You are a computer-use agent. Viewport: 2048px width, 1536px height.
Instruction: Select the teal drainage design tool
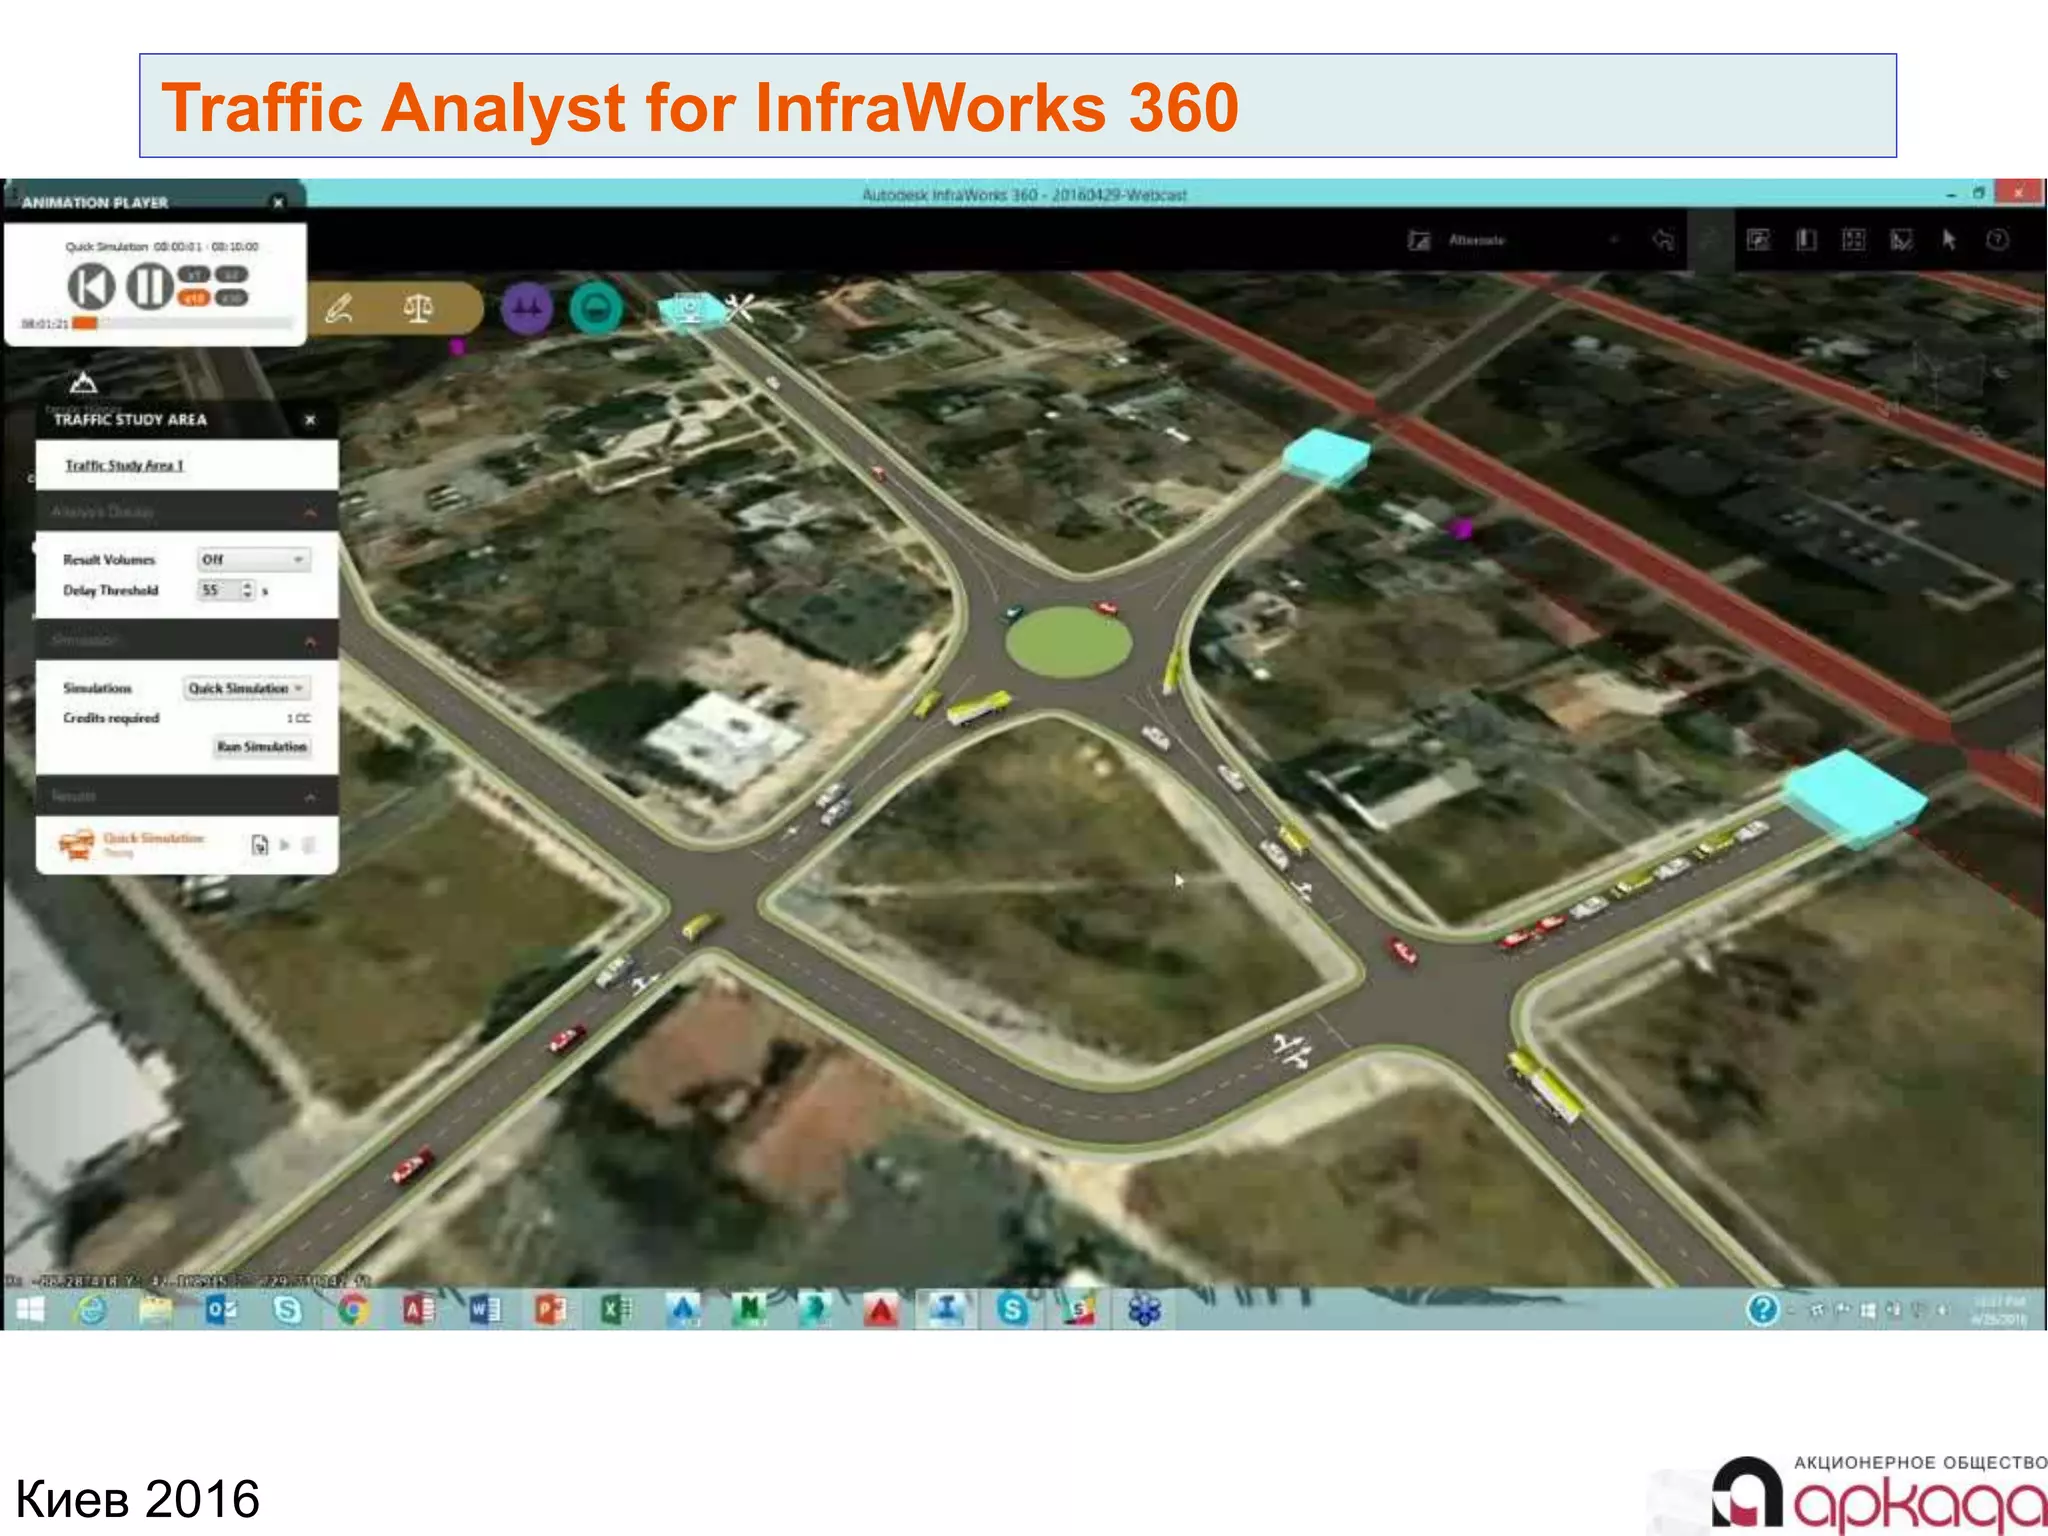click(x=596, y=308)
